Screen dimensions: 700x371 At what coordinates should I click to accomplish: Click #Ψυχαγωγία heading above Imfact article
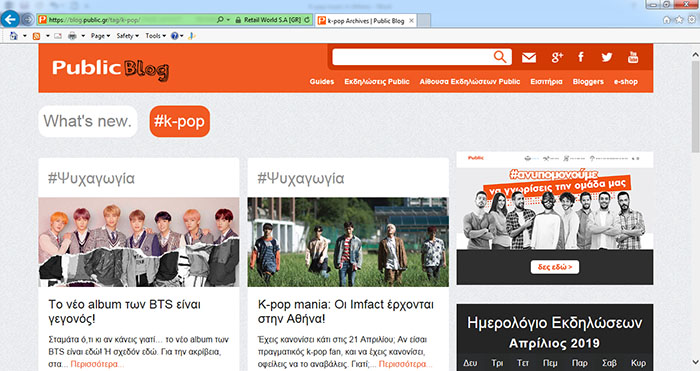coord(301,178)
